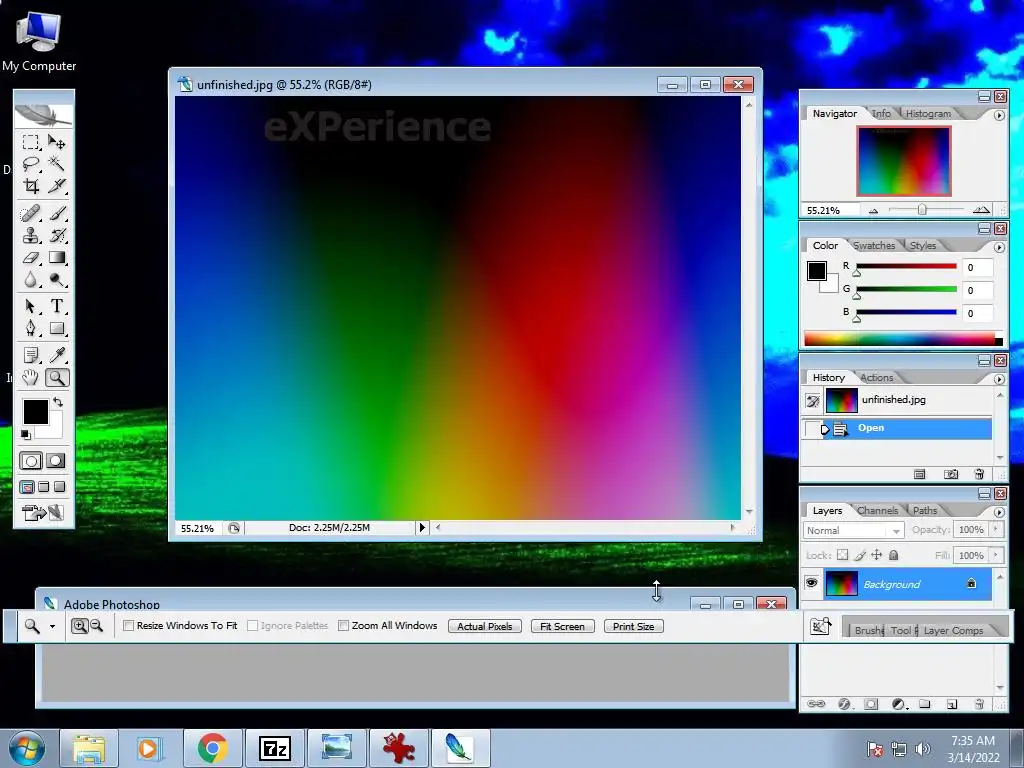The image size is (1024, 768).
Task: Open the Layers panel options menu
Action: click(999, 513)
